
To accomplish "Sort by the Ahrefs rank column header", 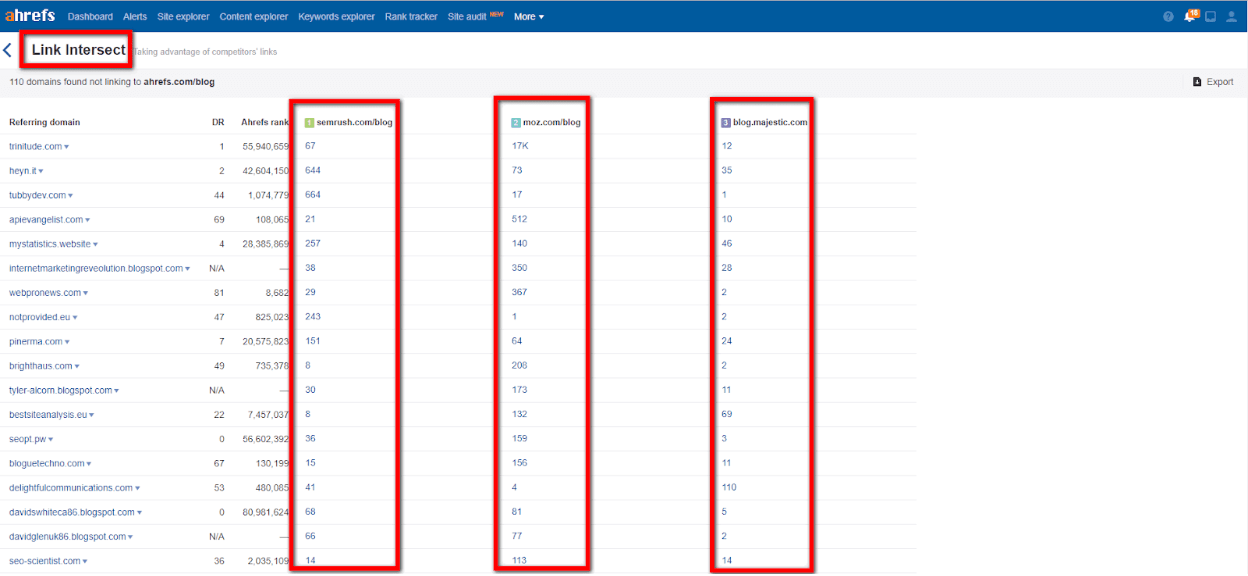I will 265,122.
